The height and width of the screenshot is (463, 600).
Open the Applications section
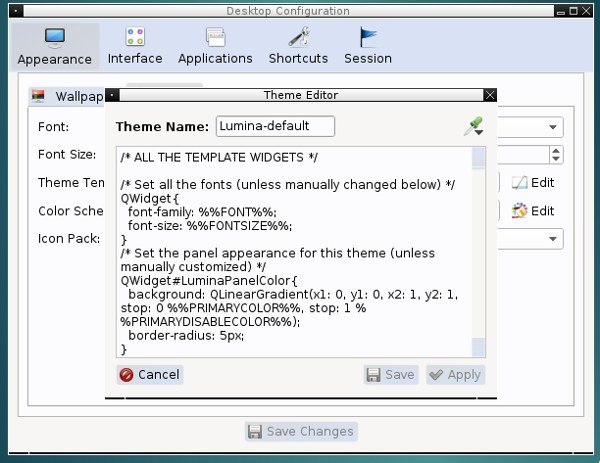click(x=215, y=46)
